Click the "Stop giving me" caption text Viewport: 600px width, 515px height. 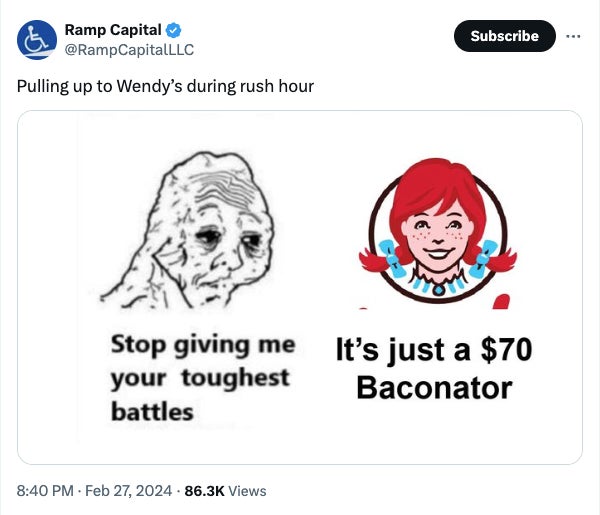202,345
